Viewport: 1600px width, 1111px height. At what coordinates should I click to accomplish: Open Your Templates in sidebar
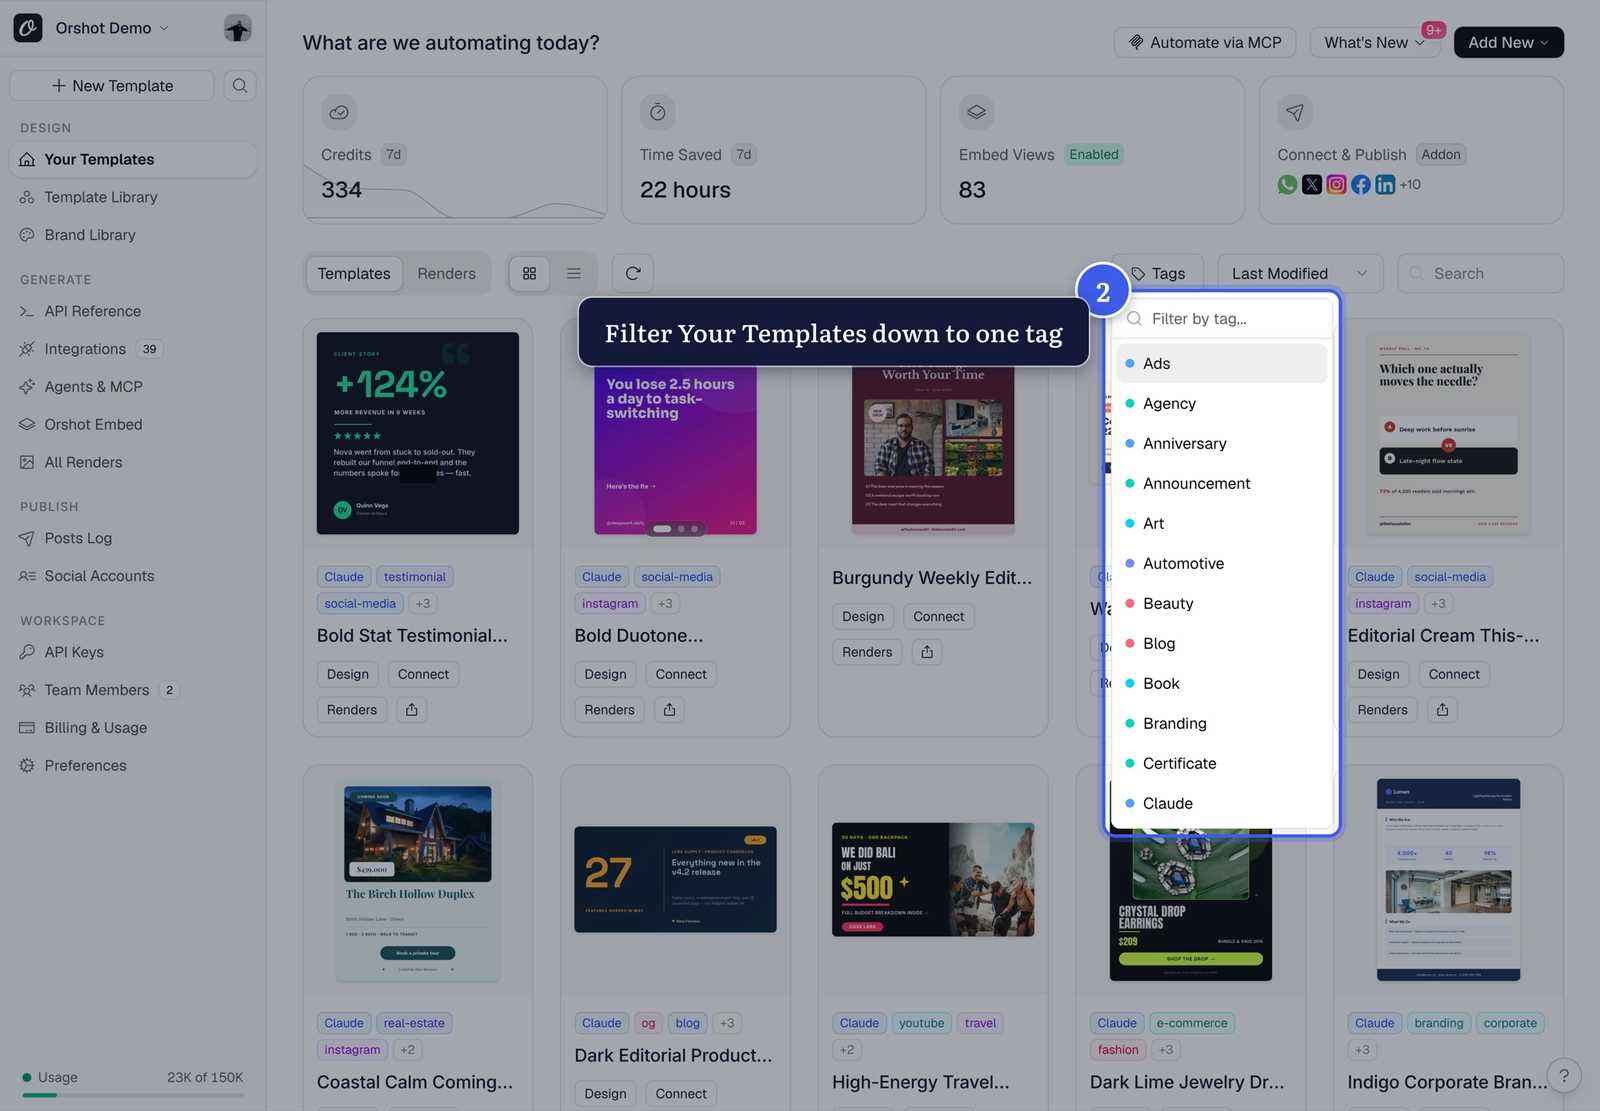pyautogui.click(x=133, y=160)
